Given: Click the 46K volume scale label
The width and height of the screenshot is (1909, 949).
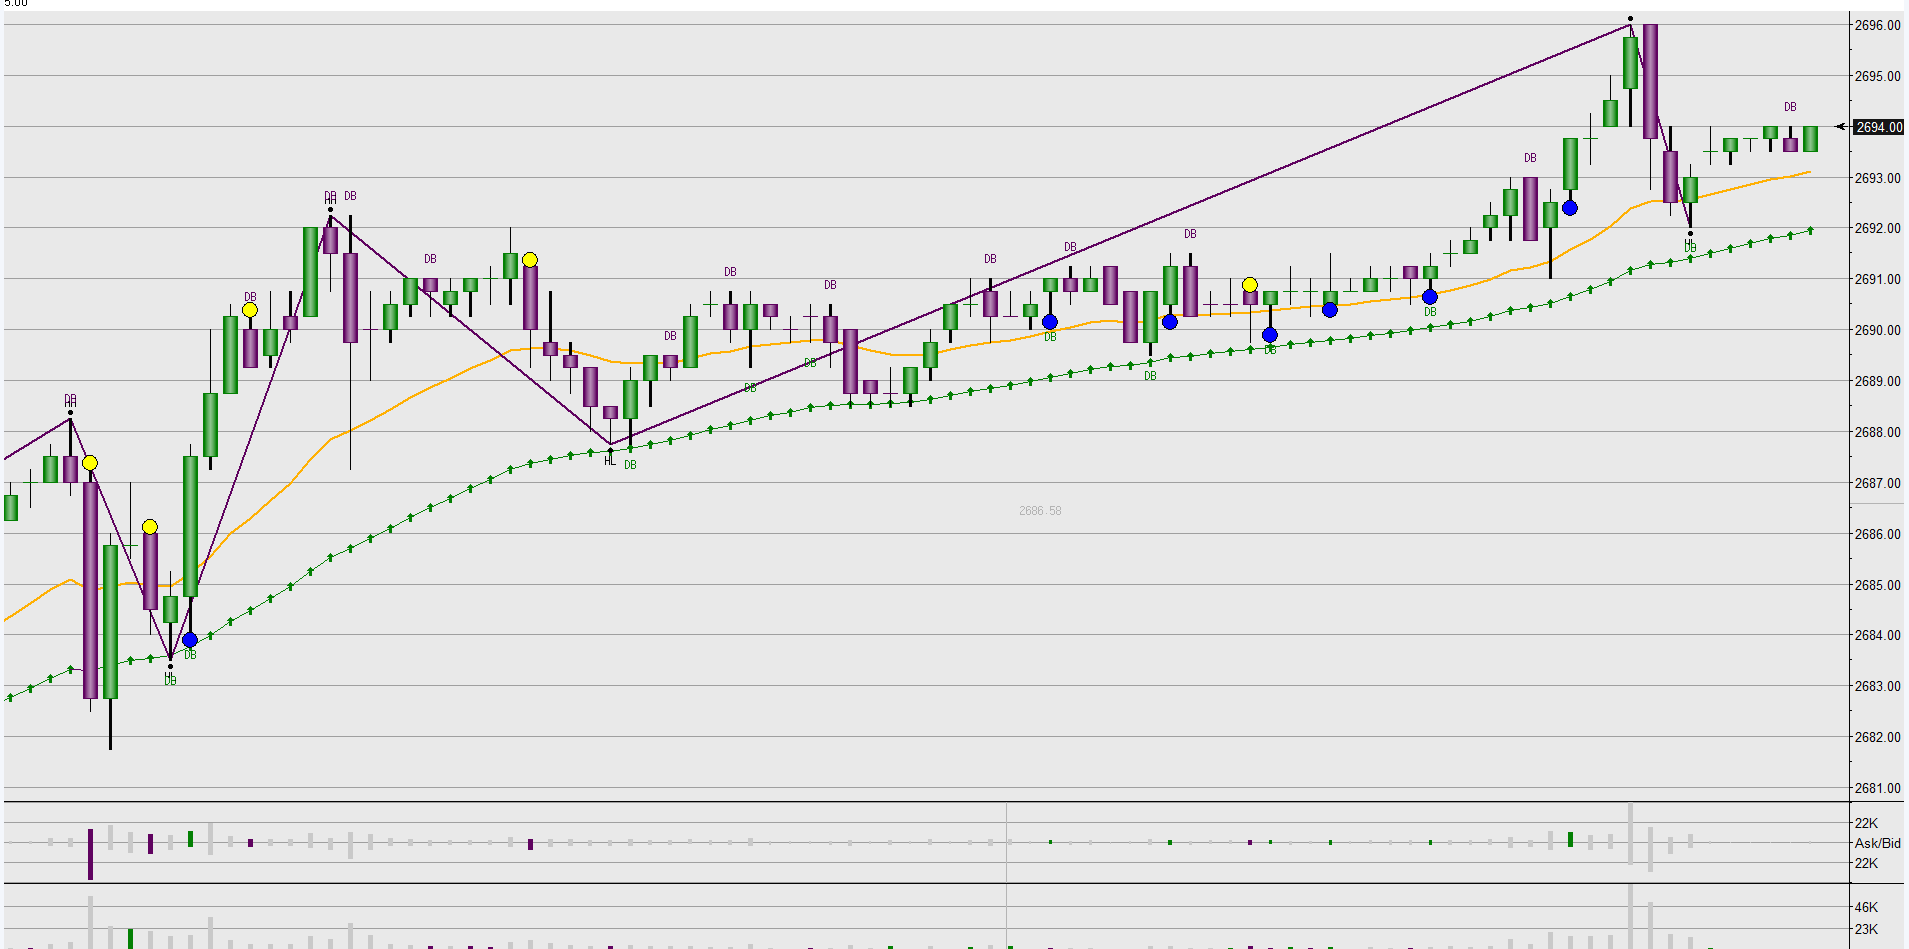Looking at the screenshot, I should tap(1866, 907).
